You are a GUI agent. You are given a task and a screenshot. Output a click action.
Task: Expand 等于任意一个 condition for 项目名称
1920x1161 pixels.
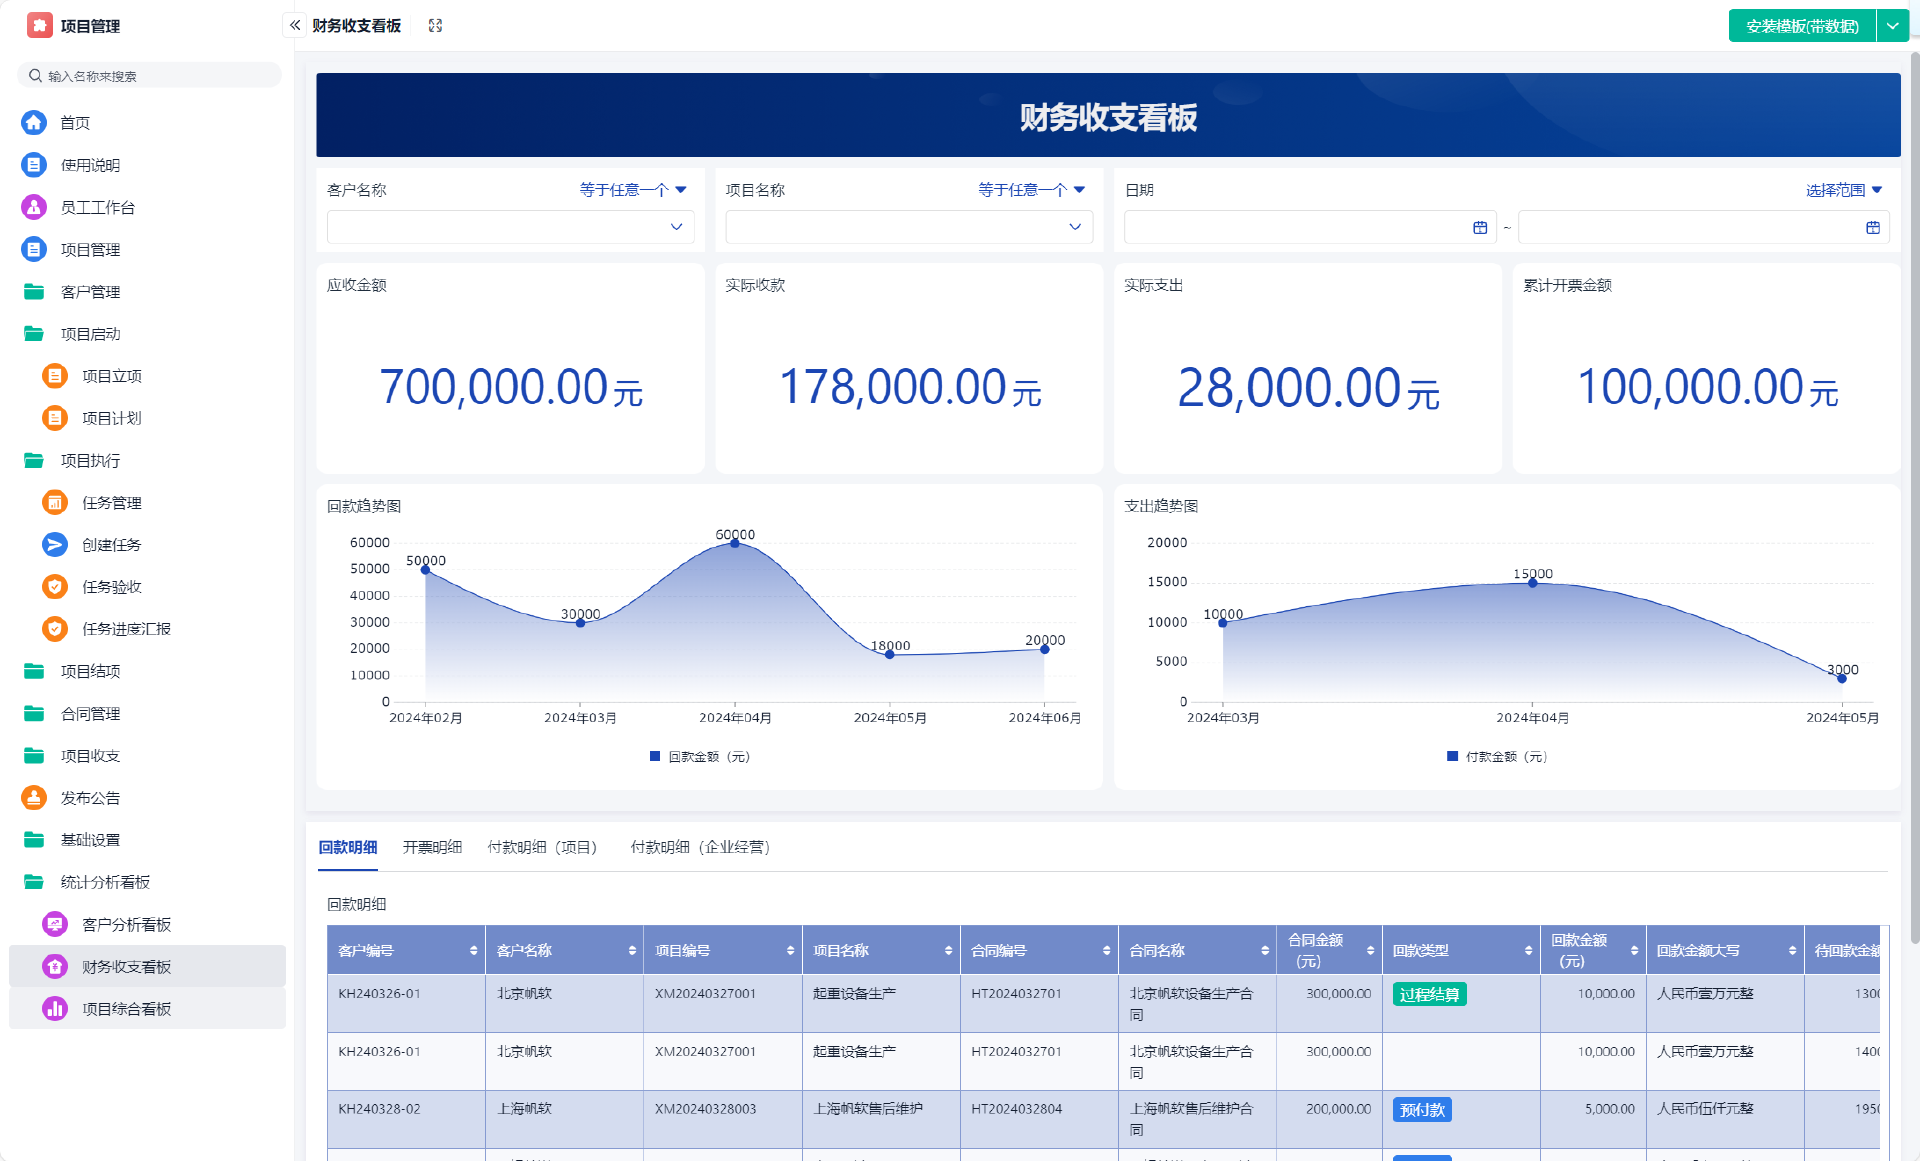pos(1031,190)
